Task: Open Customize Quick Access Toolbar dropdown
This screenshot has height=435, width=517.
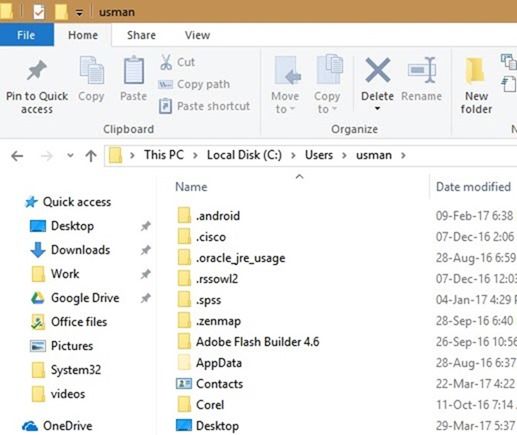Action: click(x=79, y=13)
